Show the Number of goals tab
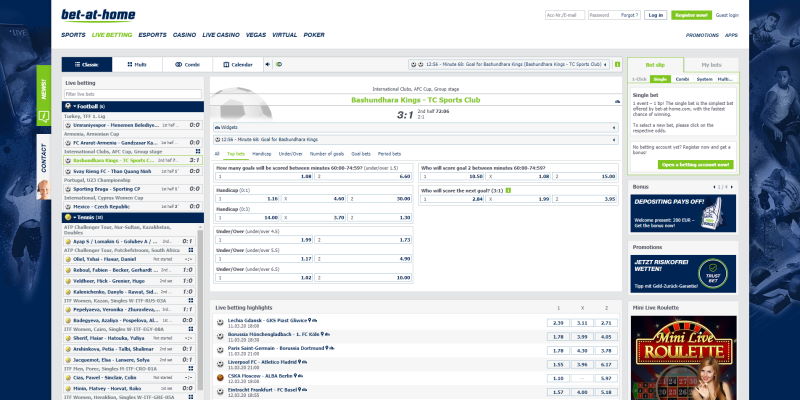 327,154
